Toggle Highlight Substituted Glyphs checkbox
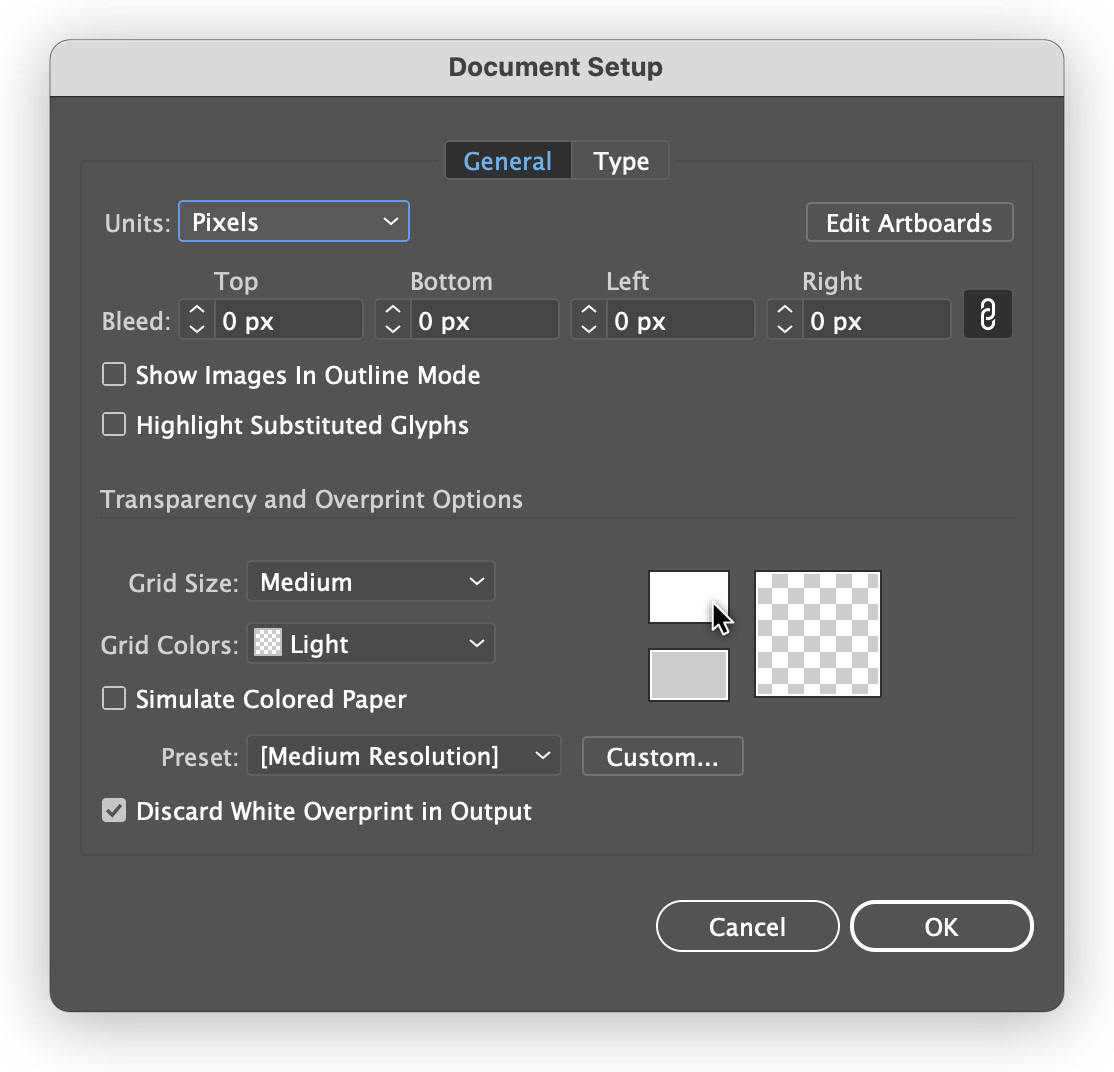 115,425
